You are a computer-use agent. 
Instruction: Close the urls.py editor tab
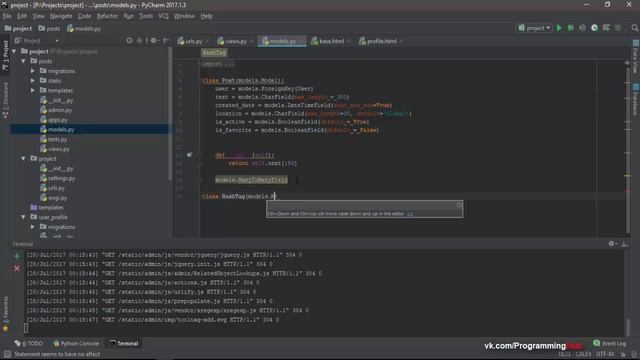click(207, 41)
